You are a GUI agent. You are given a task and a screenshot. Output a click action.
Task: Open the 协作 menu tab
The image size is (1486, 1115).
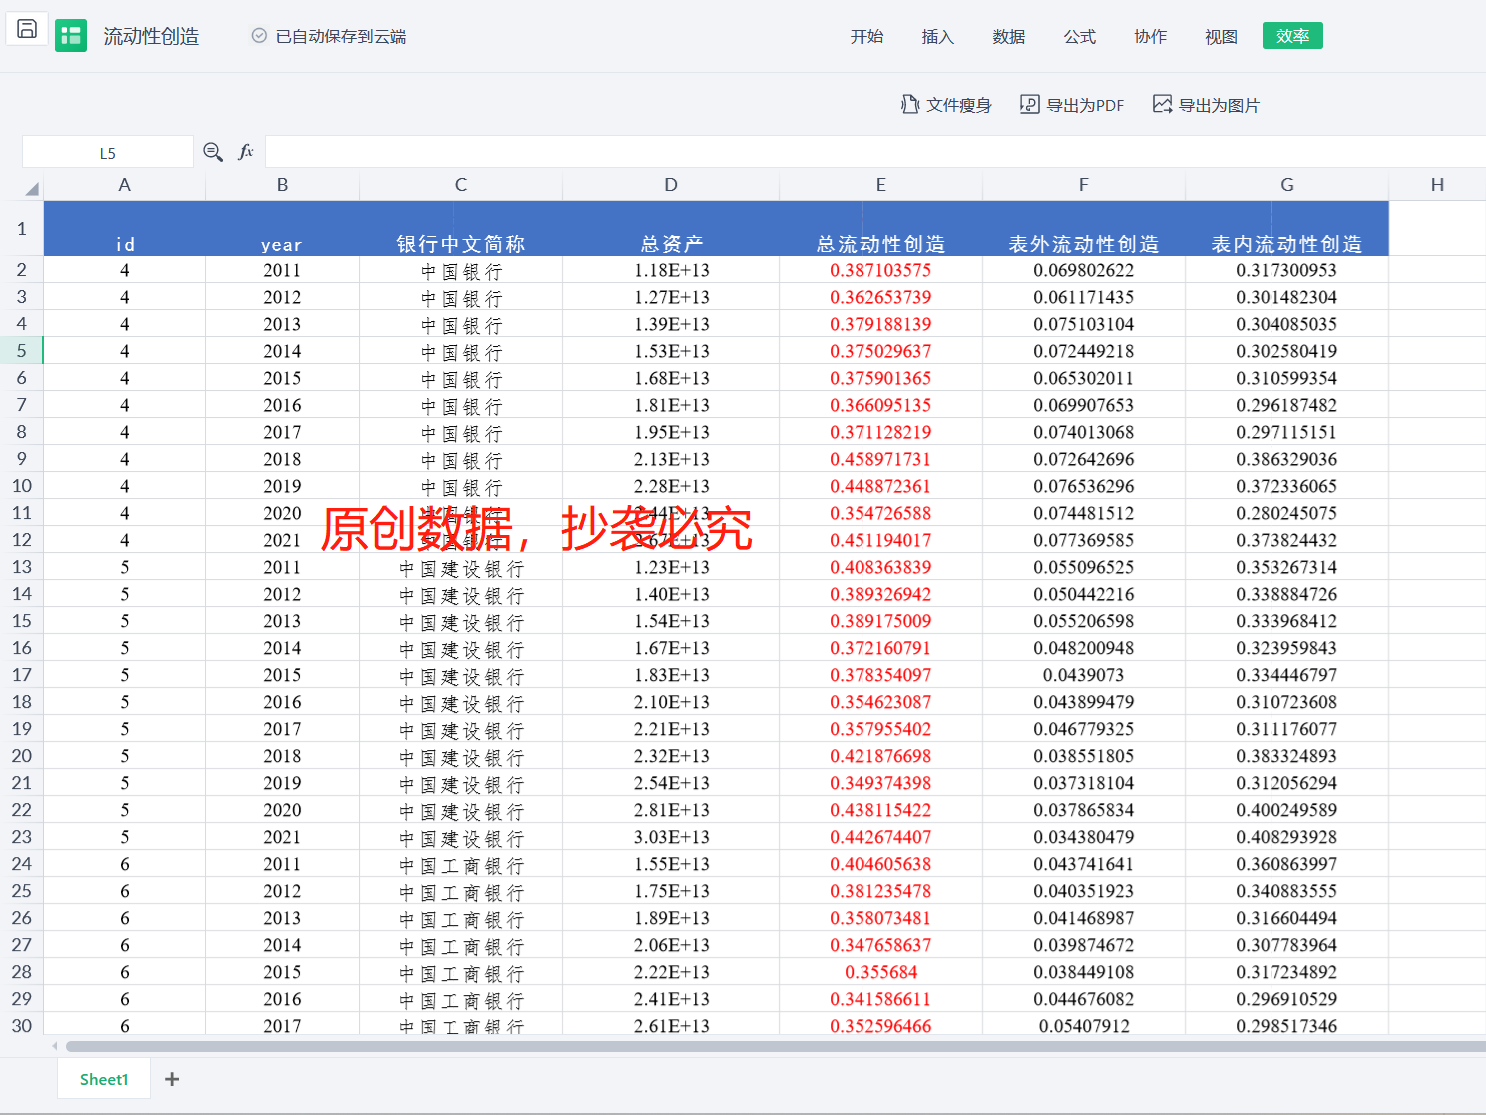[1151, 36]
